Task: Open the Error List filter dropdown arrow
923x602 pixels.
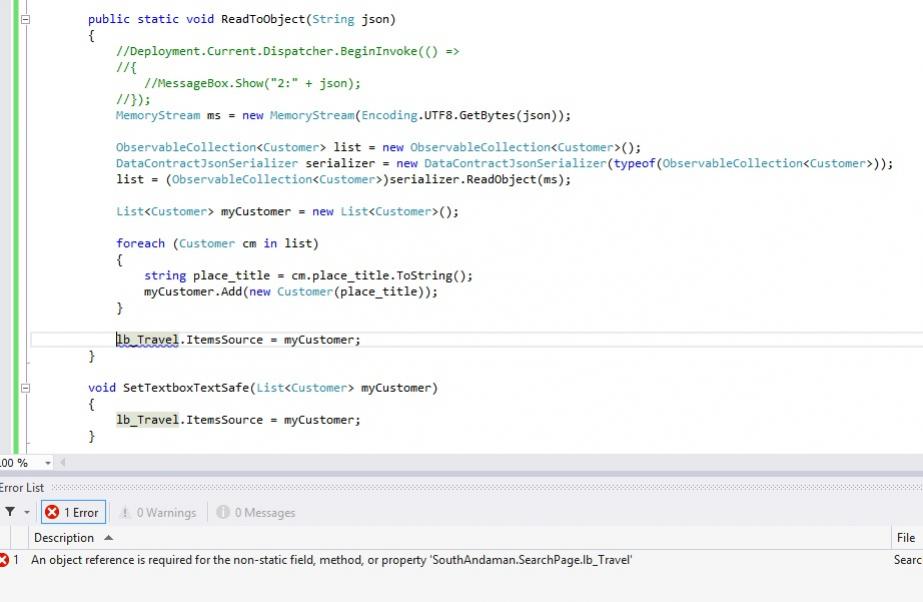Action: pyautogui.click(x=26, y=513)
